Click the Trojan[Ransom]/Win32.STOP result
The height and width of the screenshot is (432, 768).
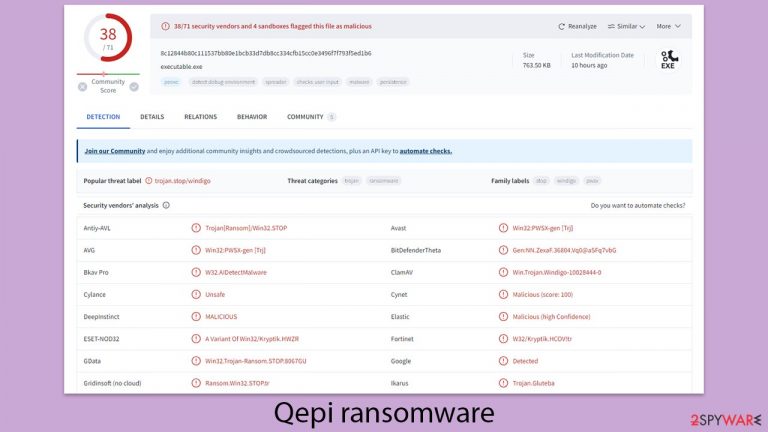click(246, 228)
